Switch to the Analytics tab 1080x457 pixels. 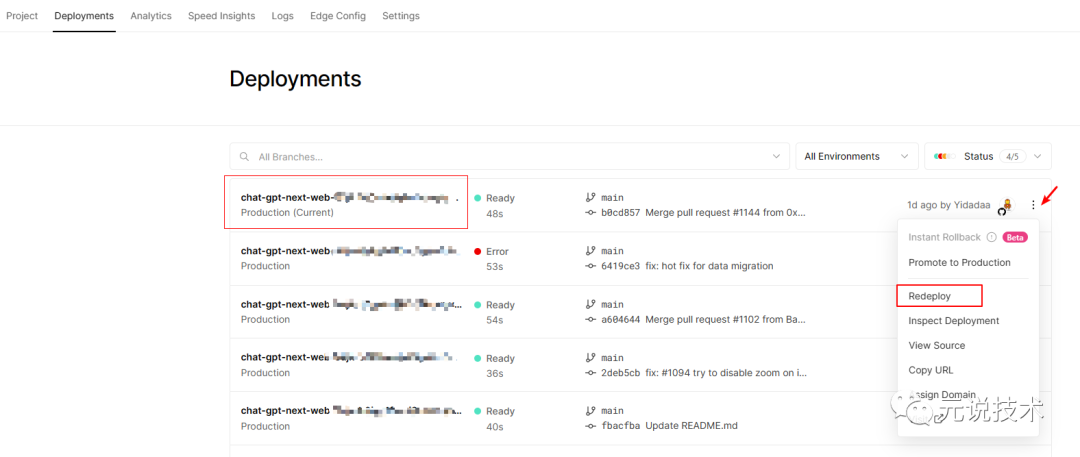[x=151, y=16]
